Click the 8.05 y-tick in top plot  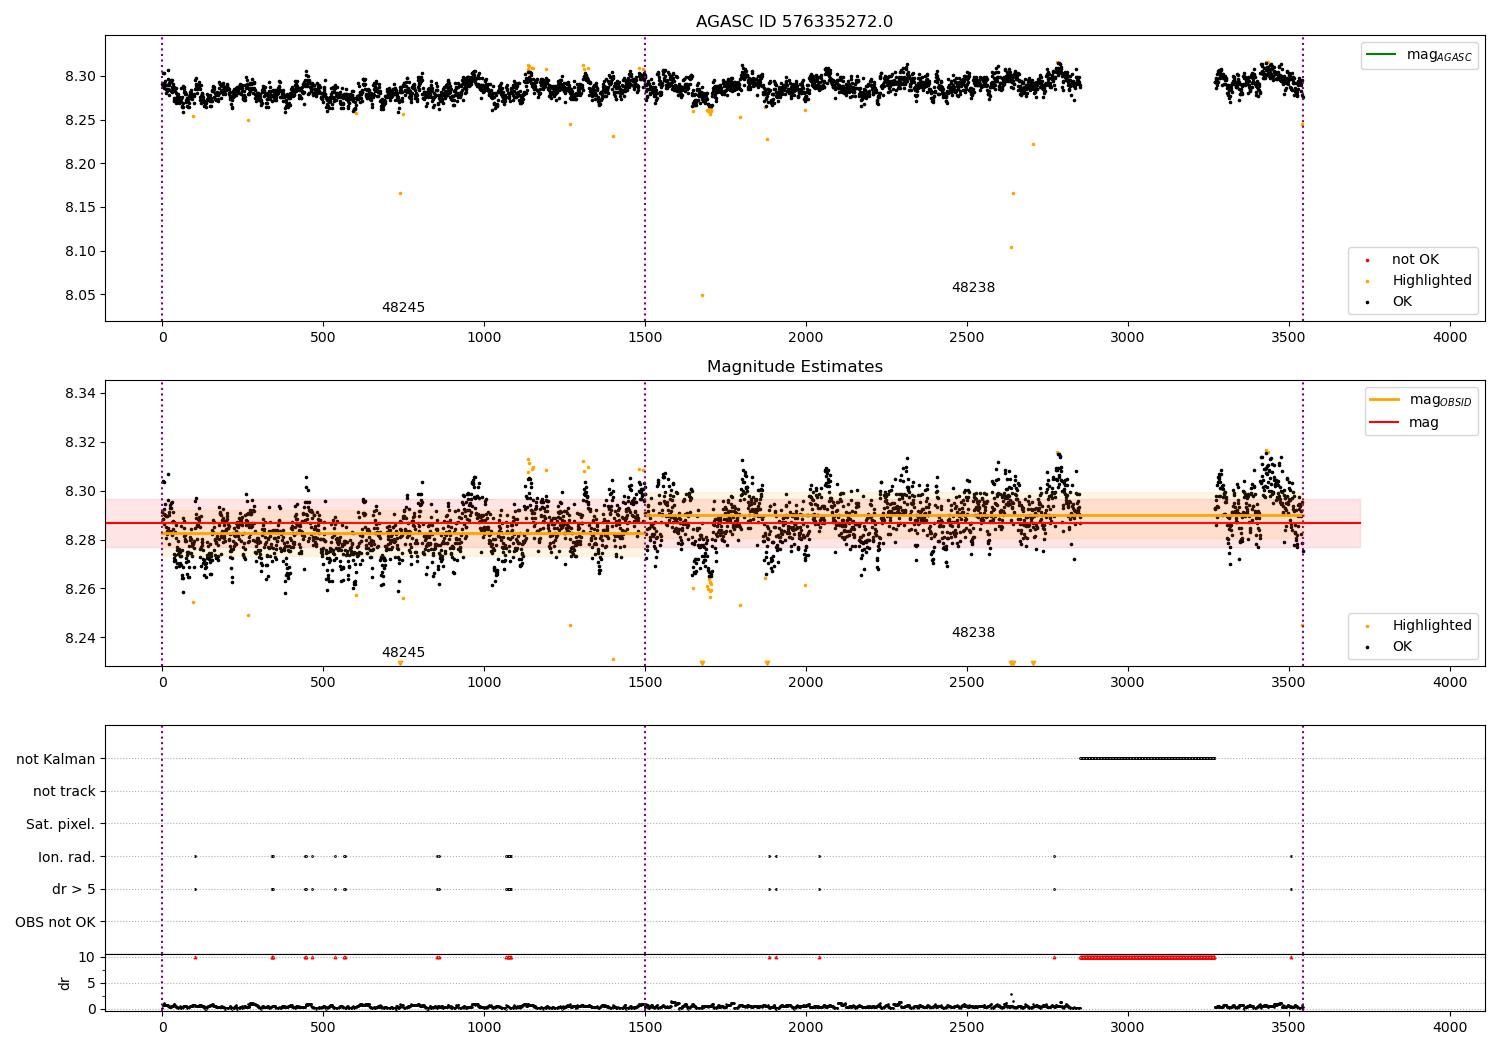click(x=80, y=295)
